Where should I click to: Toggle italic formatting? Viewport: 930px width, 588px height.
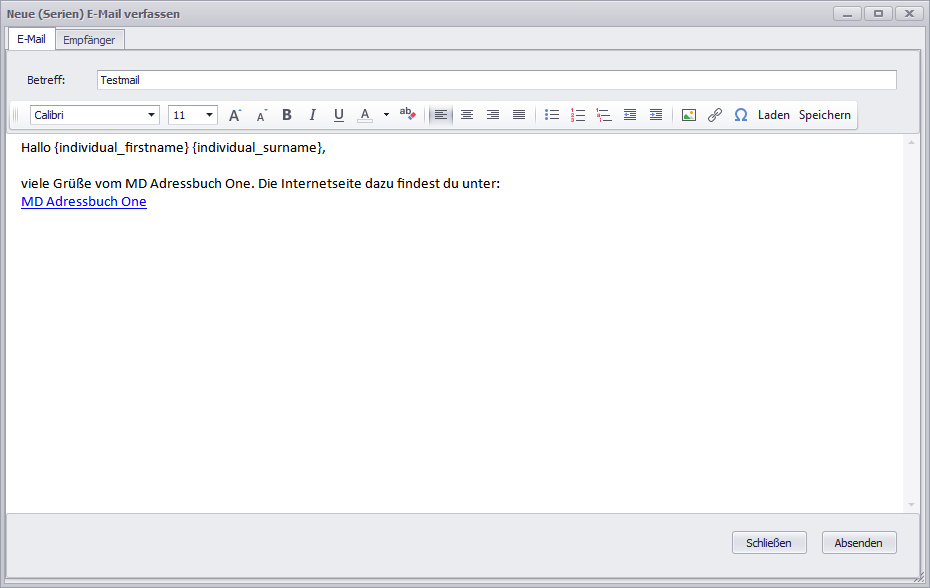click(313, 115)
